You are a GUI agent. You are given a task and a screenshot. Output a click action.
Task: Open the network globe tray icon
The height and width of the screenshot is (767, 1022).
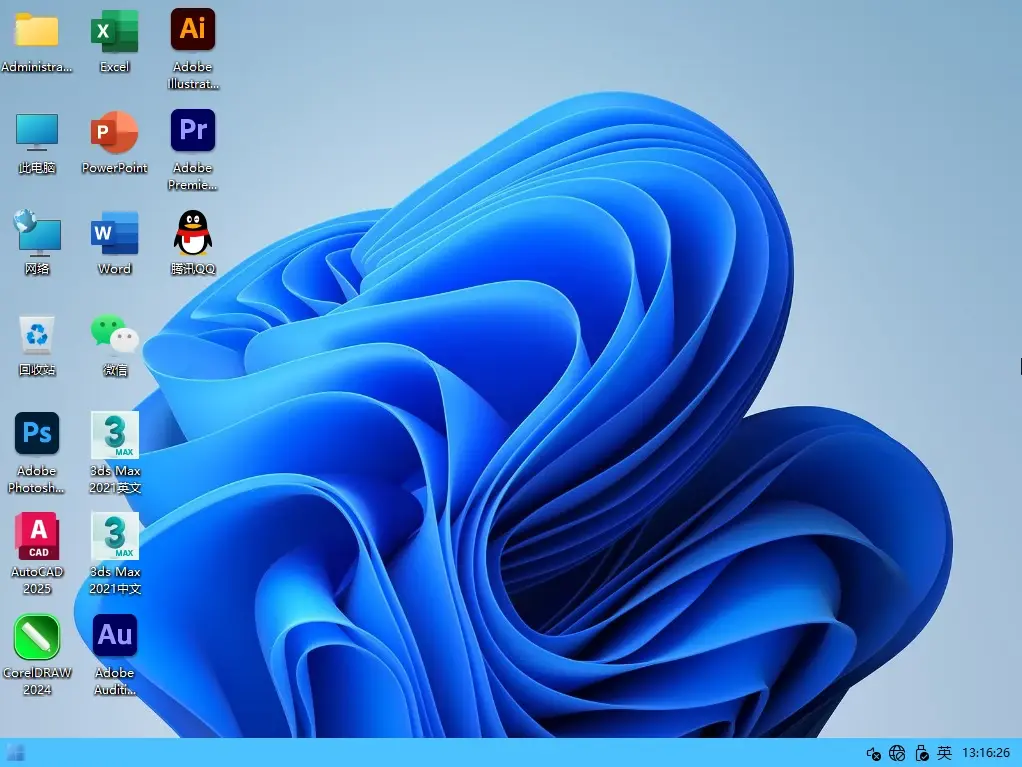coord(897,753)
